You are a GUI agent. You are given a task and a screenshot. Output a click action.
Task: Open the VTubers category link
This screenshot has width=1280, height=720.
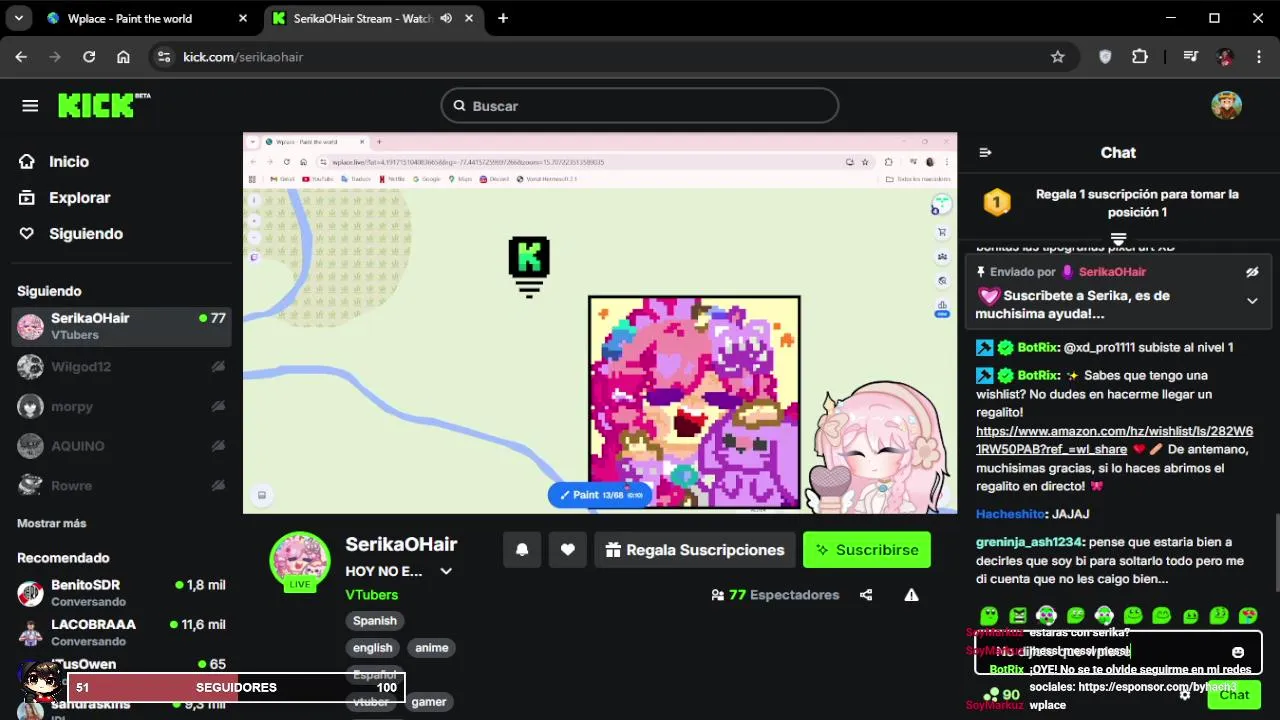[x=372, y=595]
